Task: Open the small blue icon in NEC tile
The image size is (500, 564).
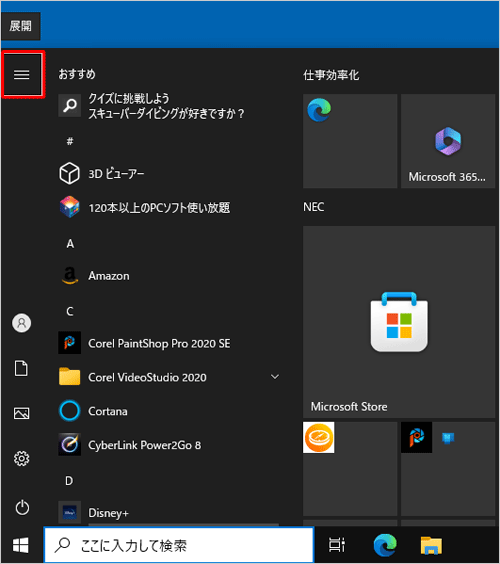Action: point(448,438)
